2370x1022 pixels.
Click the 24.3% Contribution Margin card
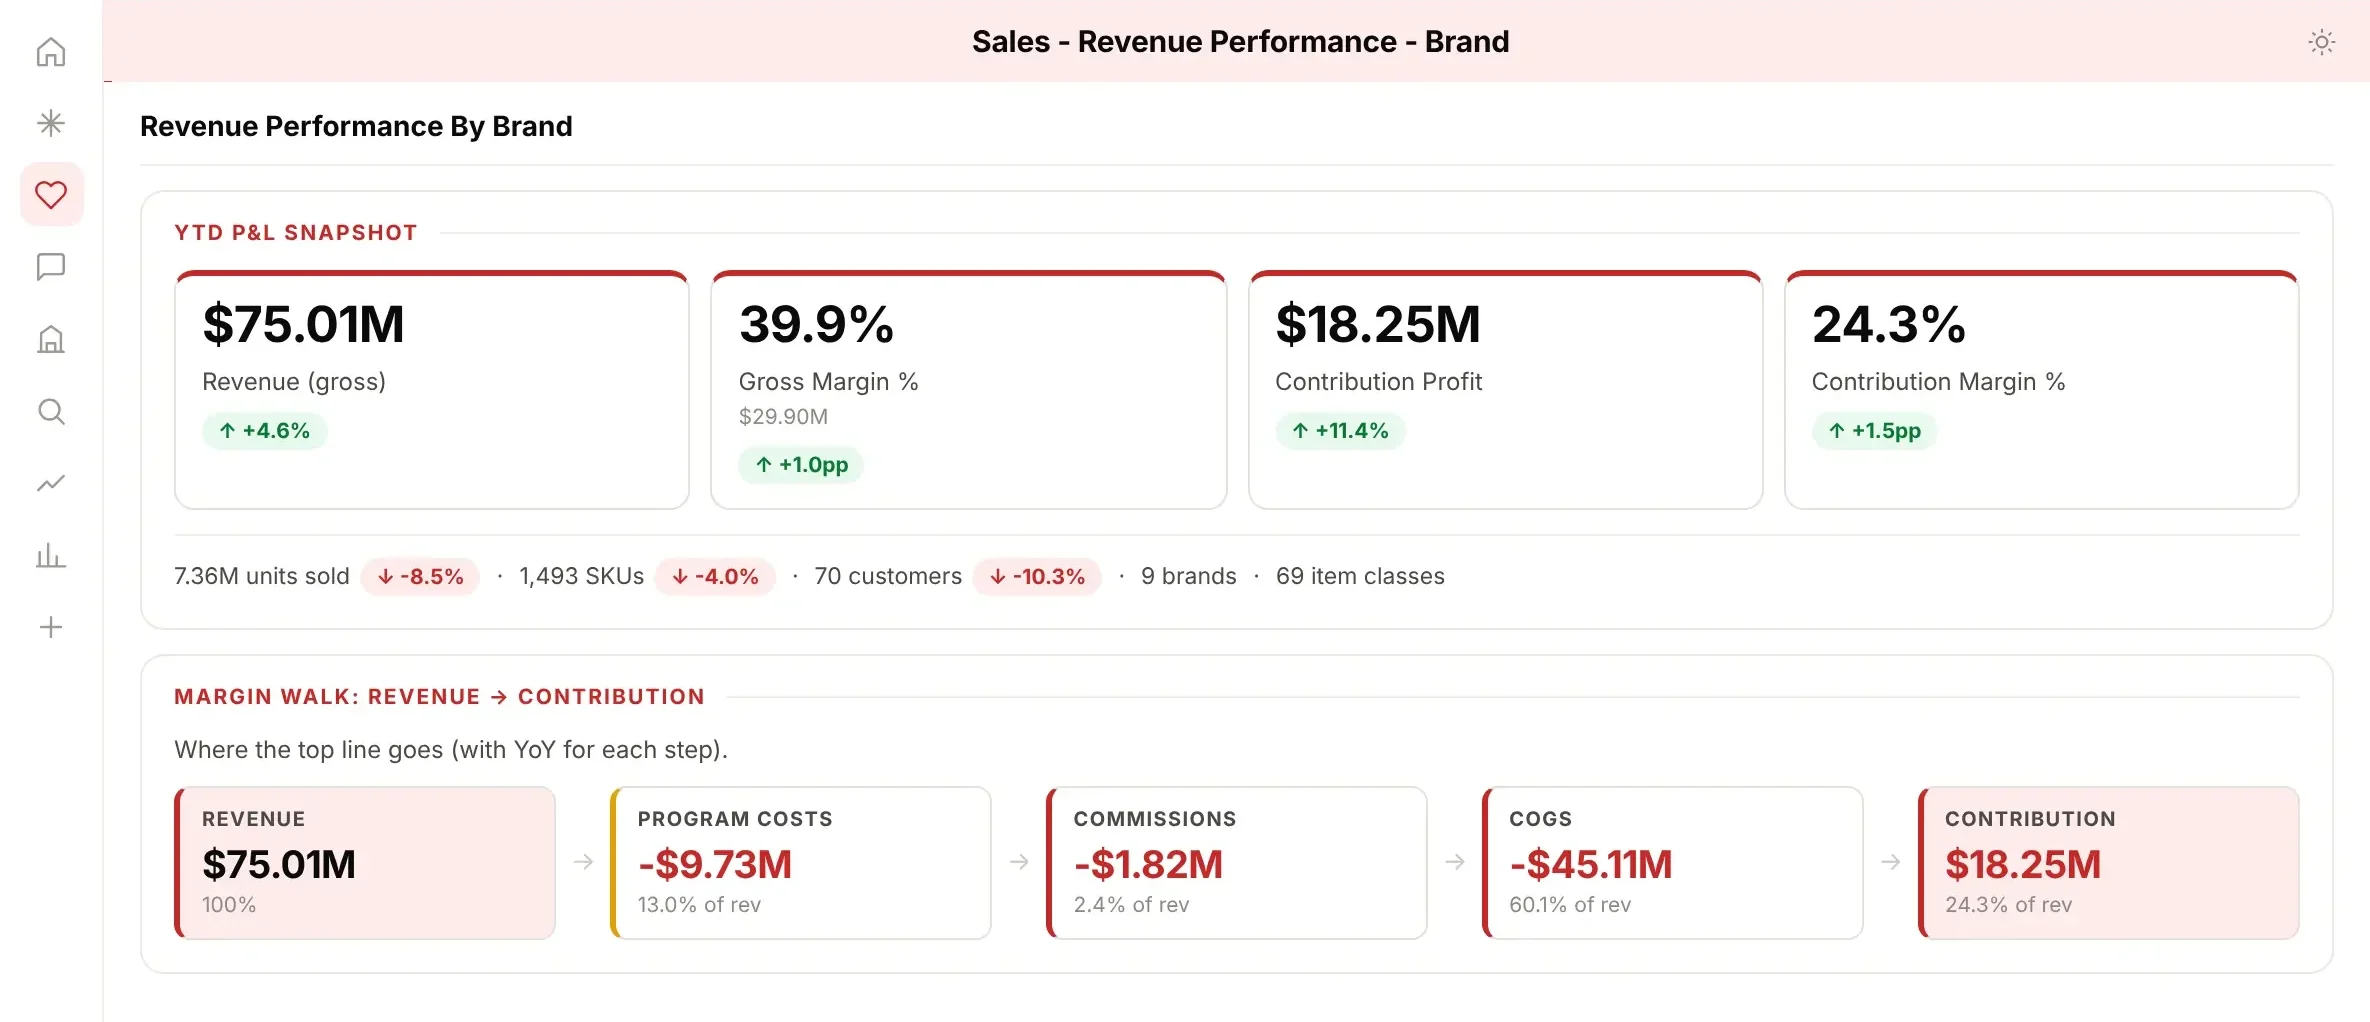pos(2041,390)
